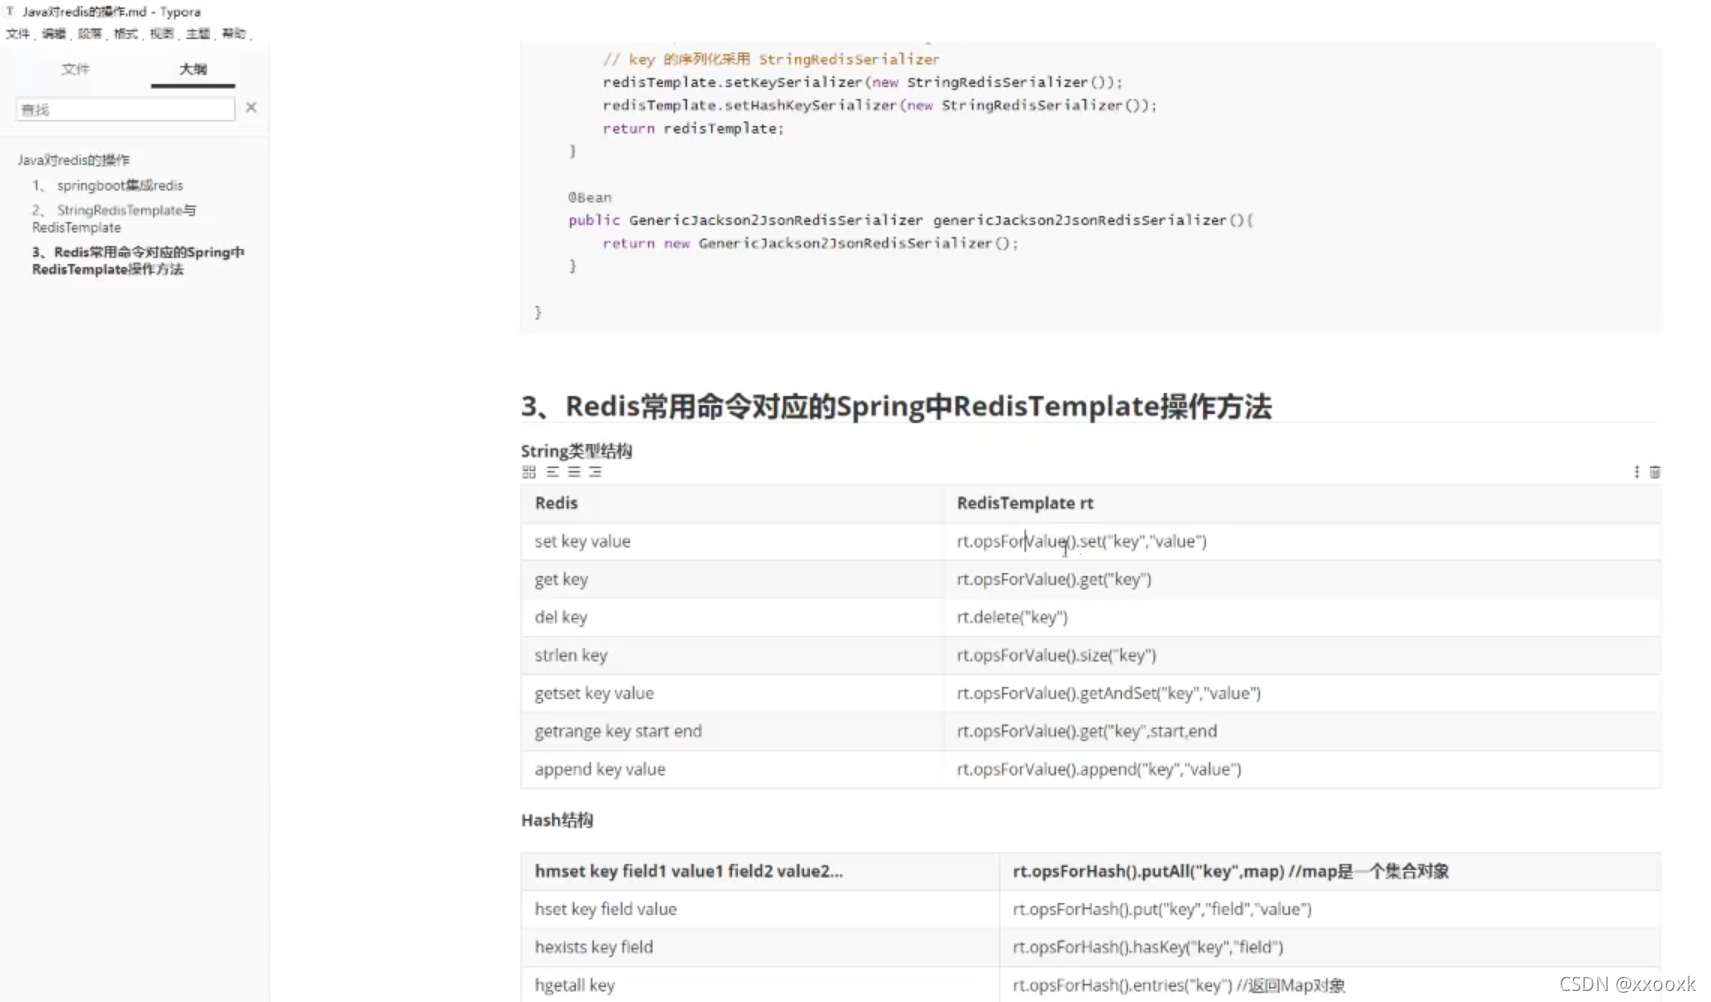
Task: Delete table using trash icon
Action: (1655, 472)
